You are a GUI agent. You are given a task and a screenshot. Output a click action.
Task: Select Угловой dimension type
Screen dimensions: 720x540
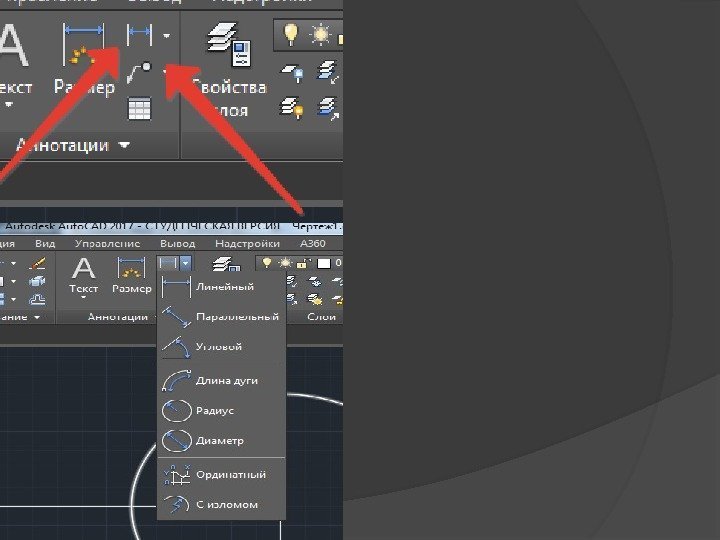point(221,347)
